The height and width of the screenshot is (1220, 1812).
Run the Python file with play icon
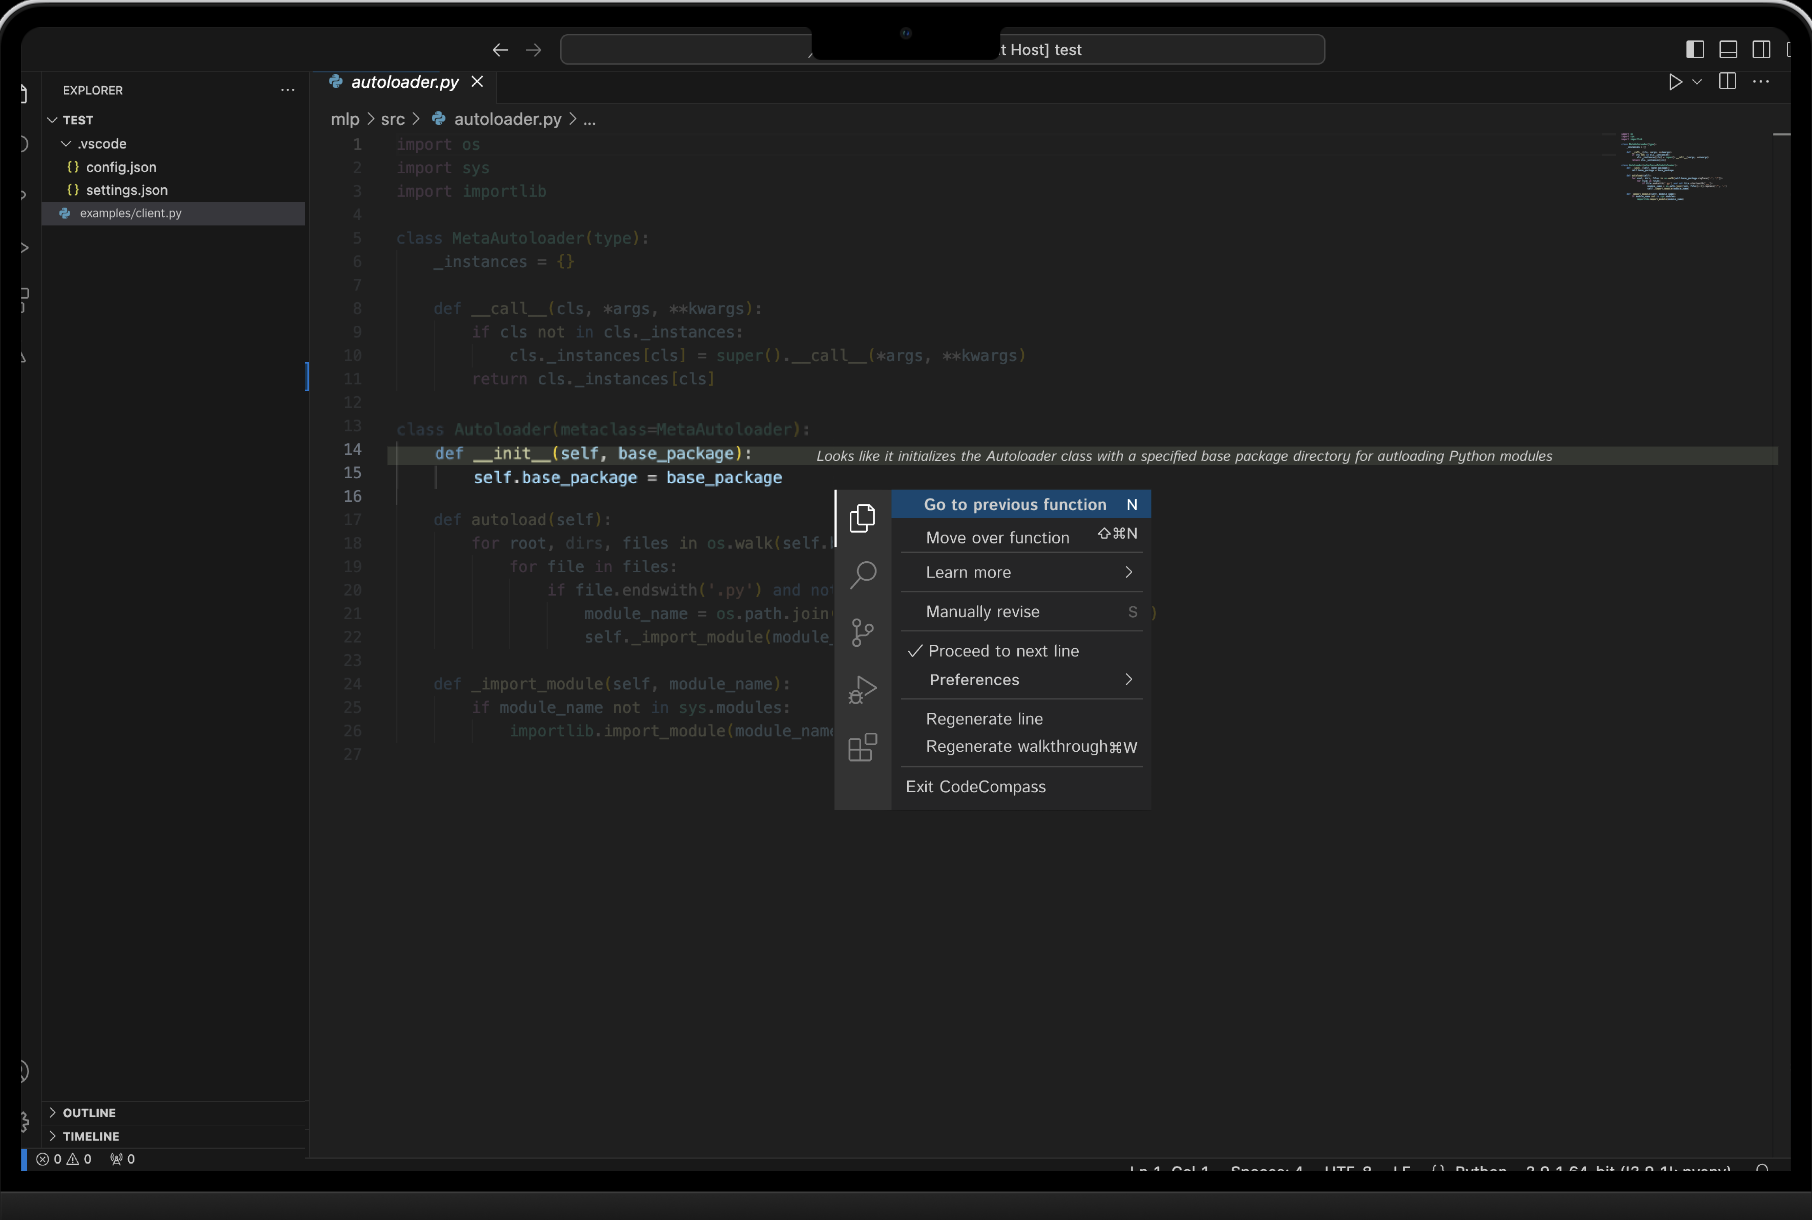pyautogui.click(x=1675, y=82)
